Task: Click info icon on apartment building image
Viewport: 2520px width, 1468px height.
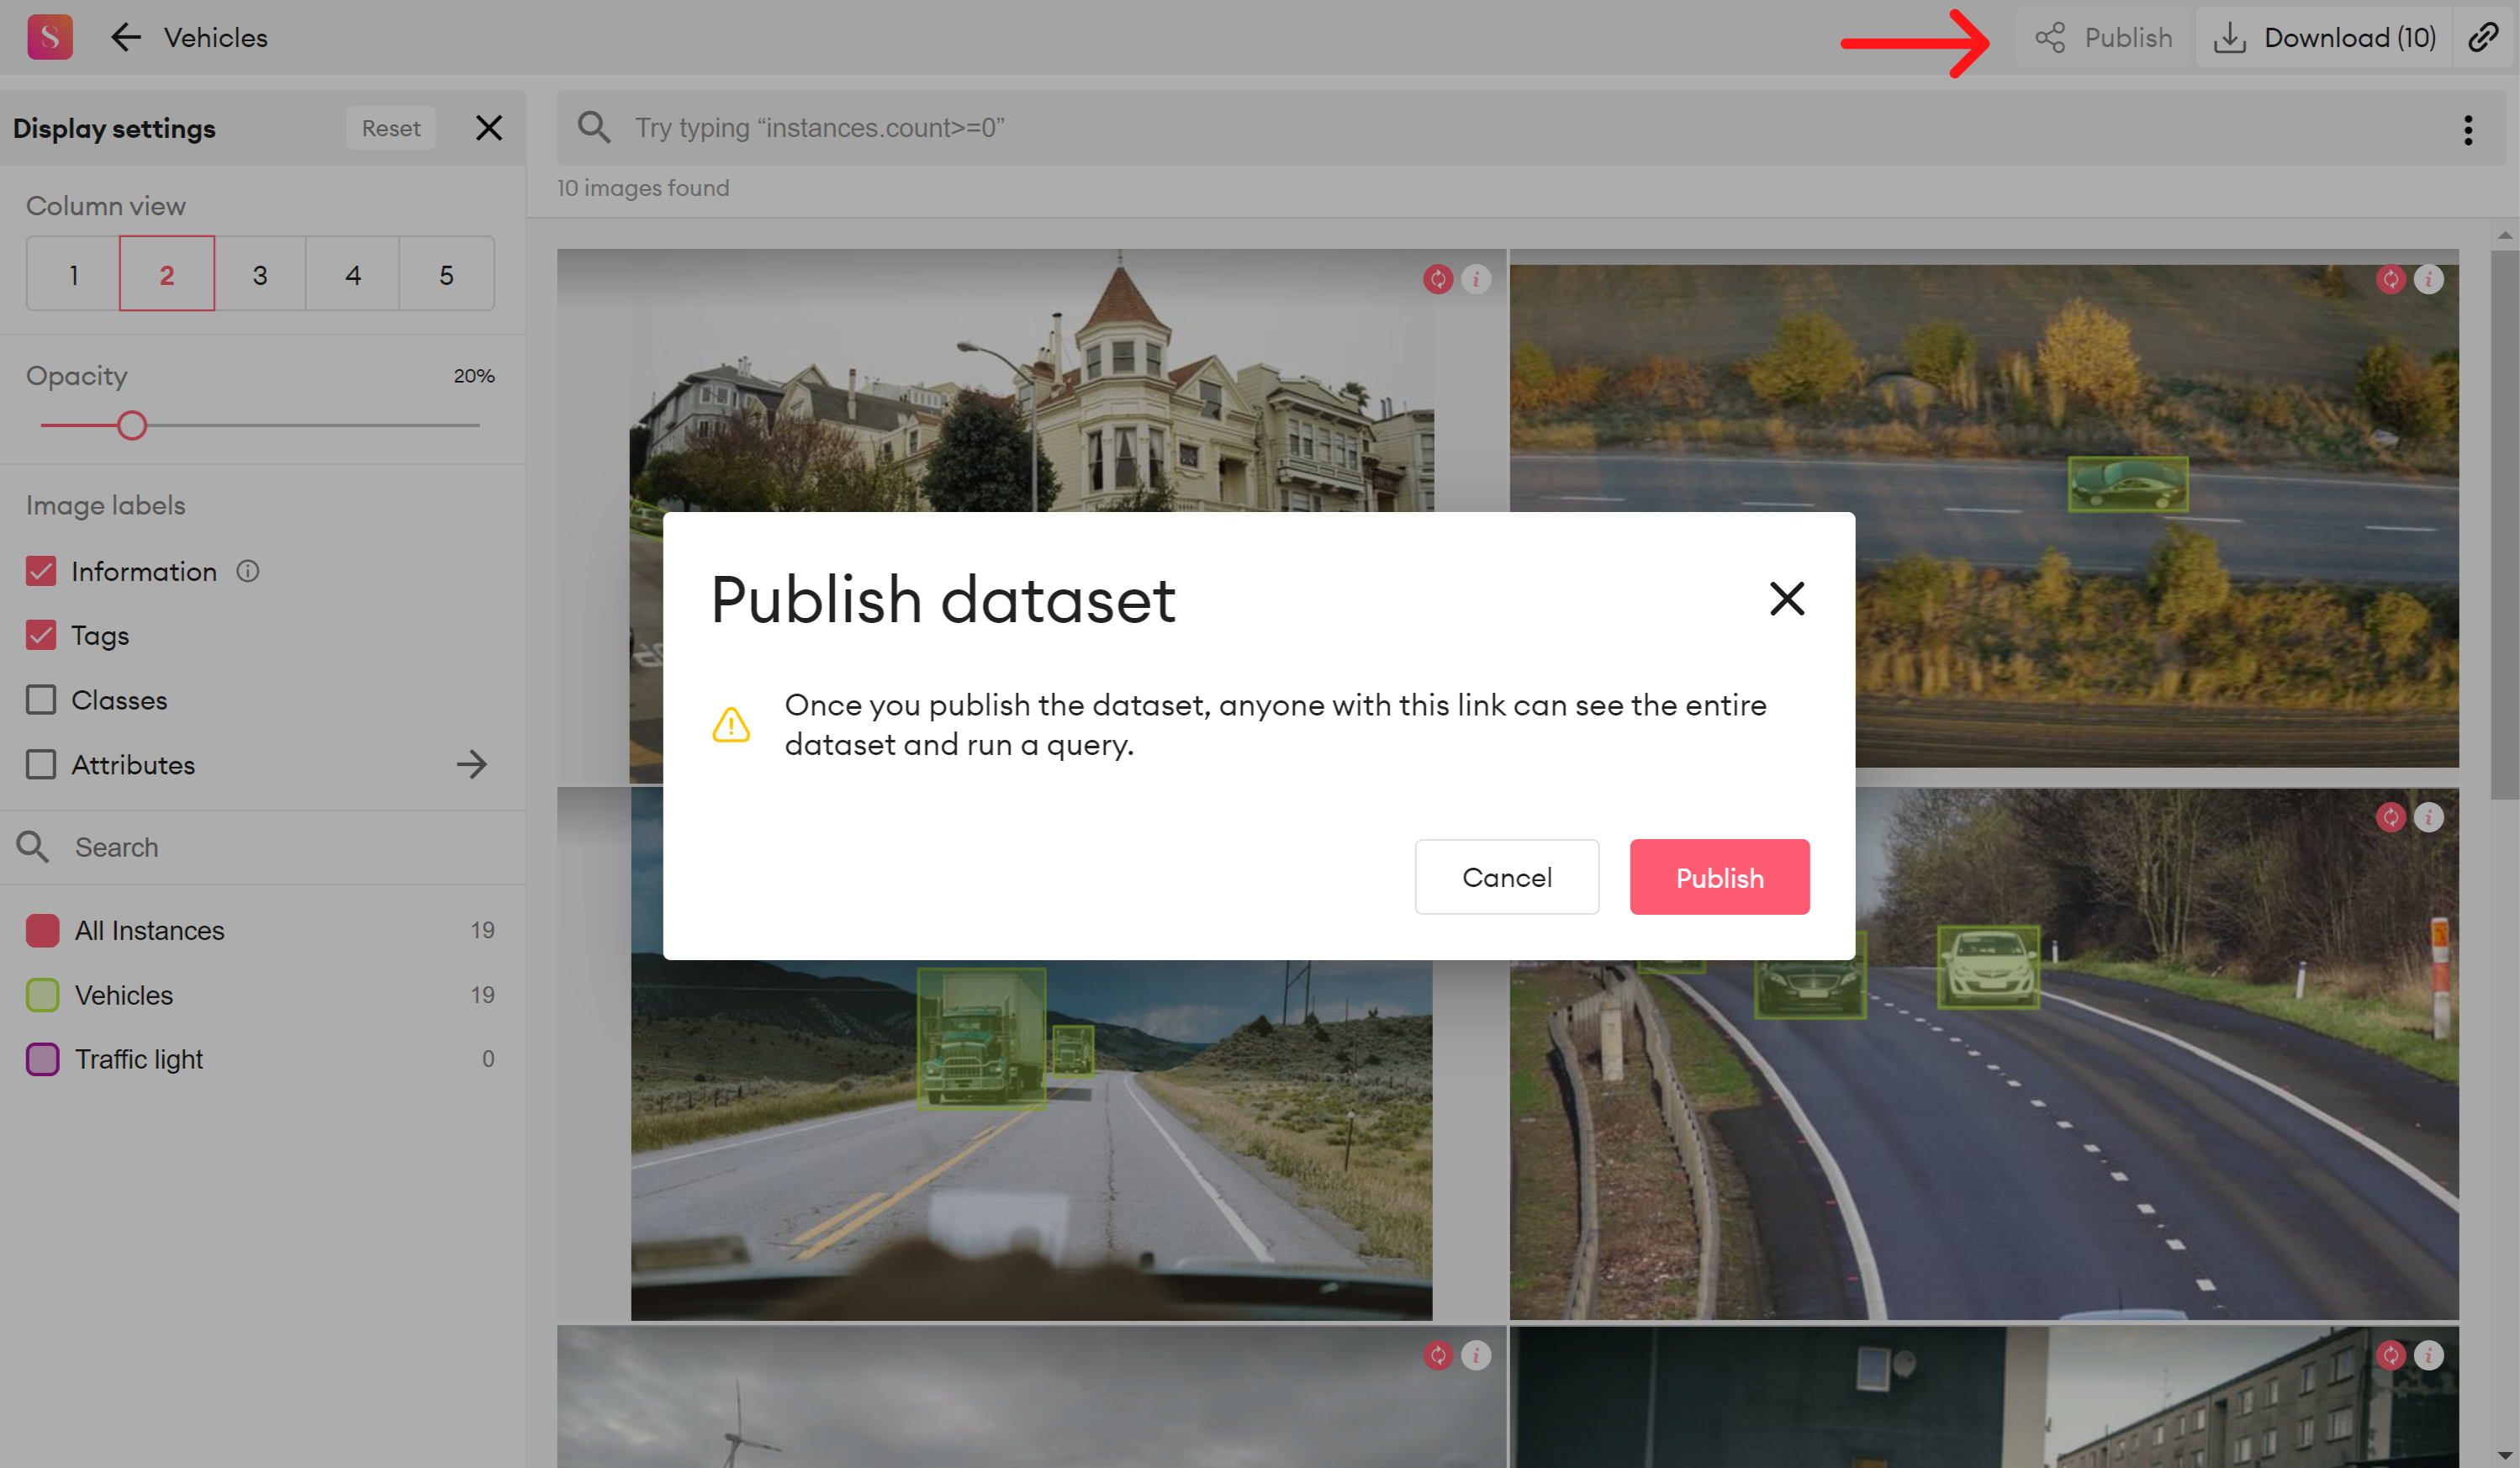Action: pyautogui.click(x=2429, y=1355)
